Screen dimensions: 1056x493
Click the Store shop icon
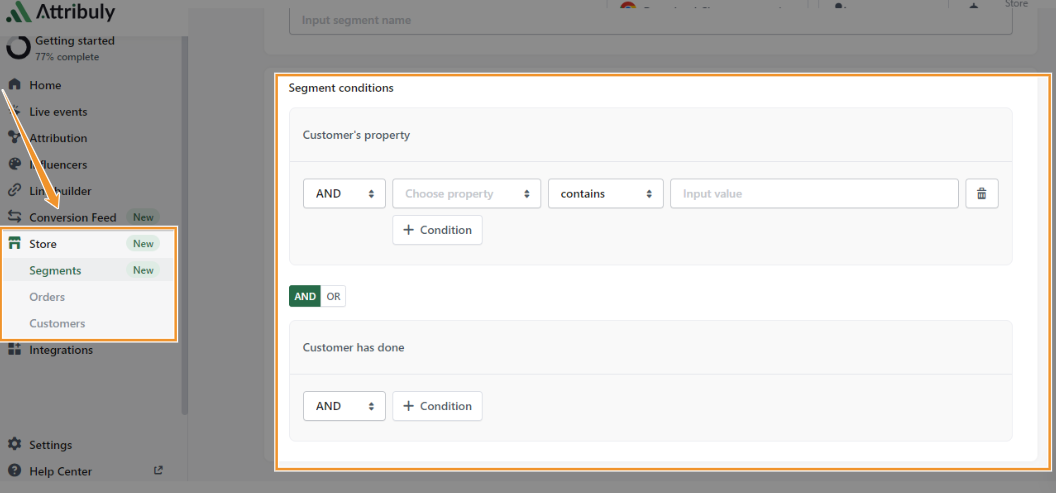pos(15,244)
